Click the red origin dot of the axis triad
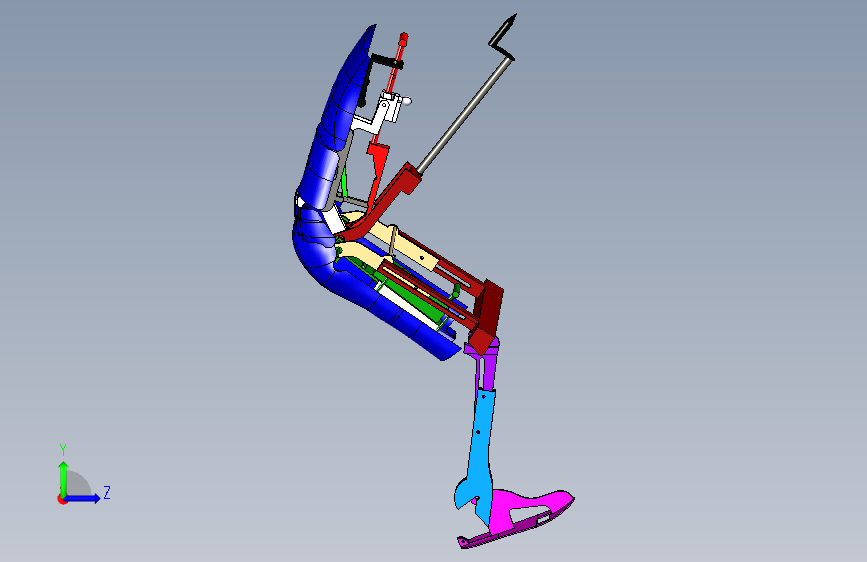The height and width of the screenshot is (562, 867). tap(61, 499)
